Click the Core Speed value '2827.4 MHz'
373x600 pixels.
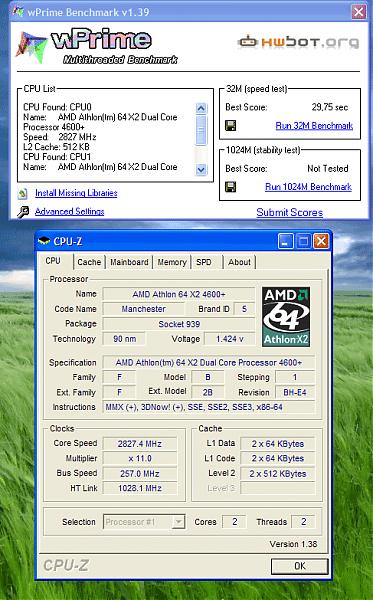tap(140, 444)
